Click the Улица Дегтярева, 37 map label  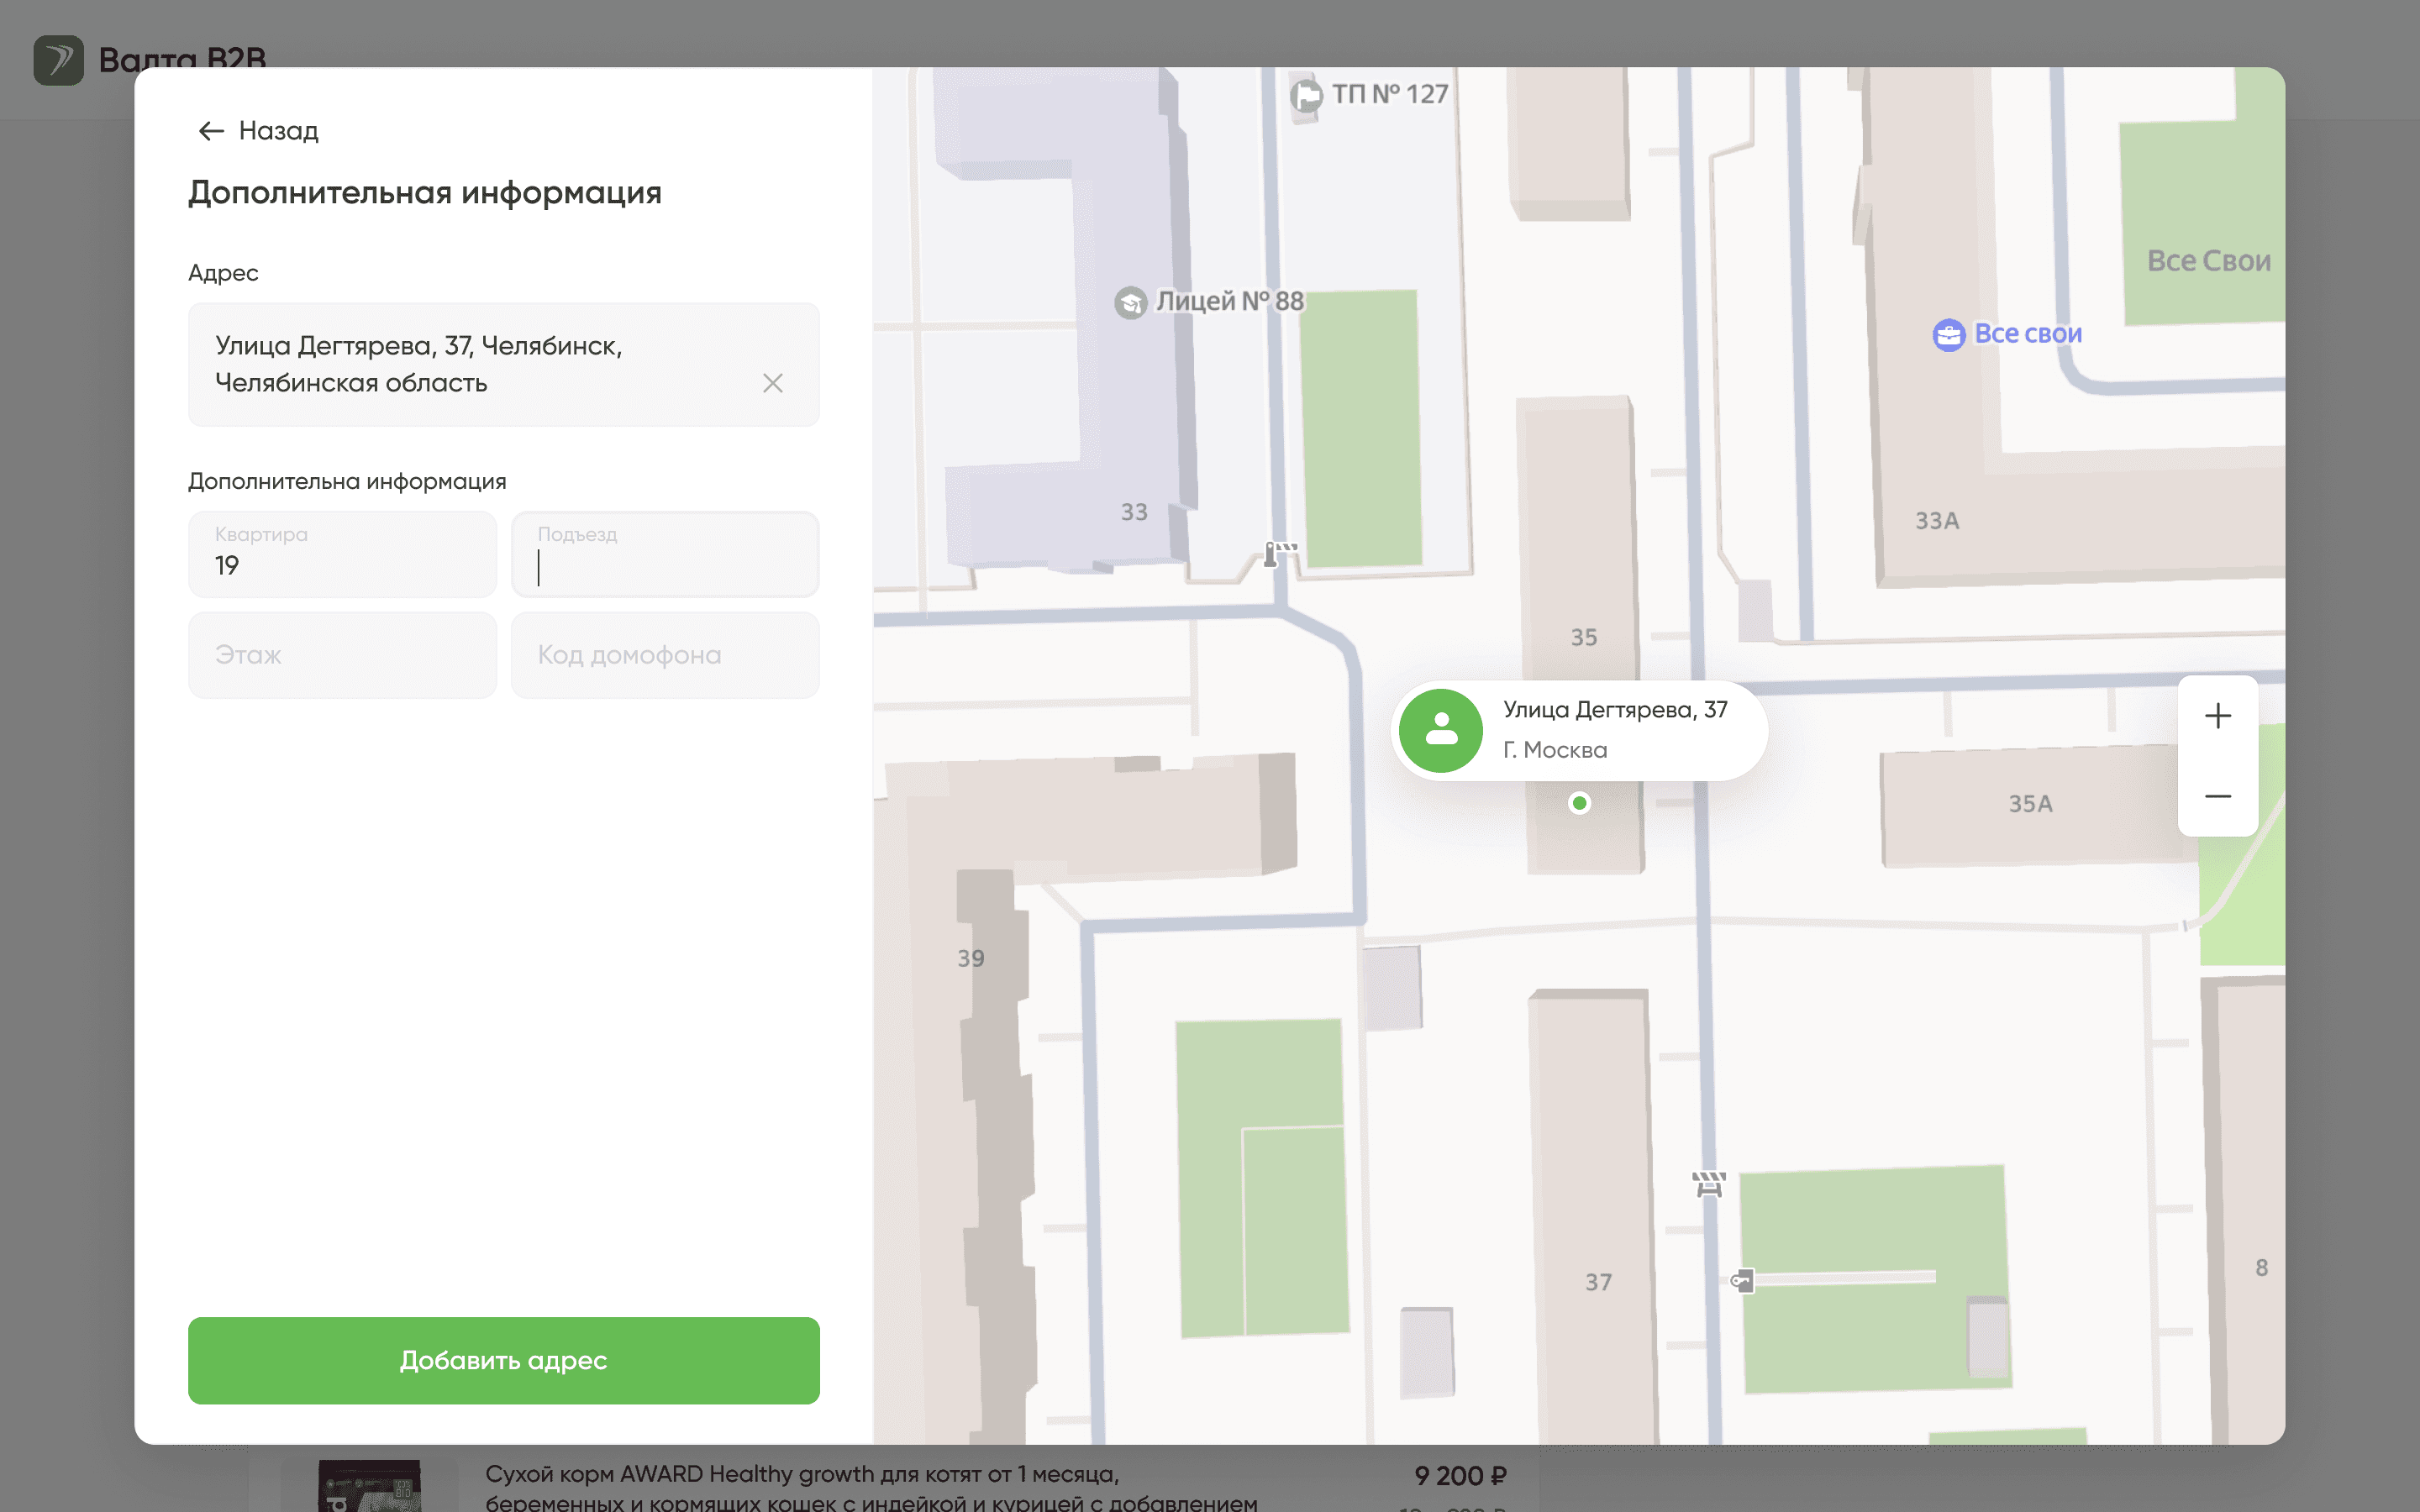pos(1614,710)
